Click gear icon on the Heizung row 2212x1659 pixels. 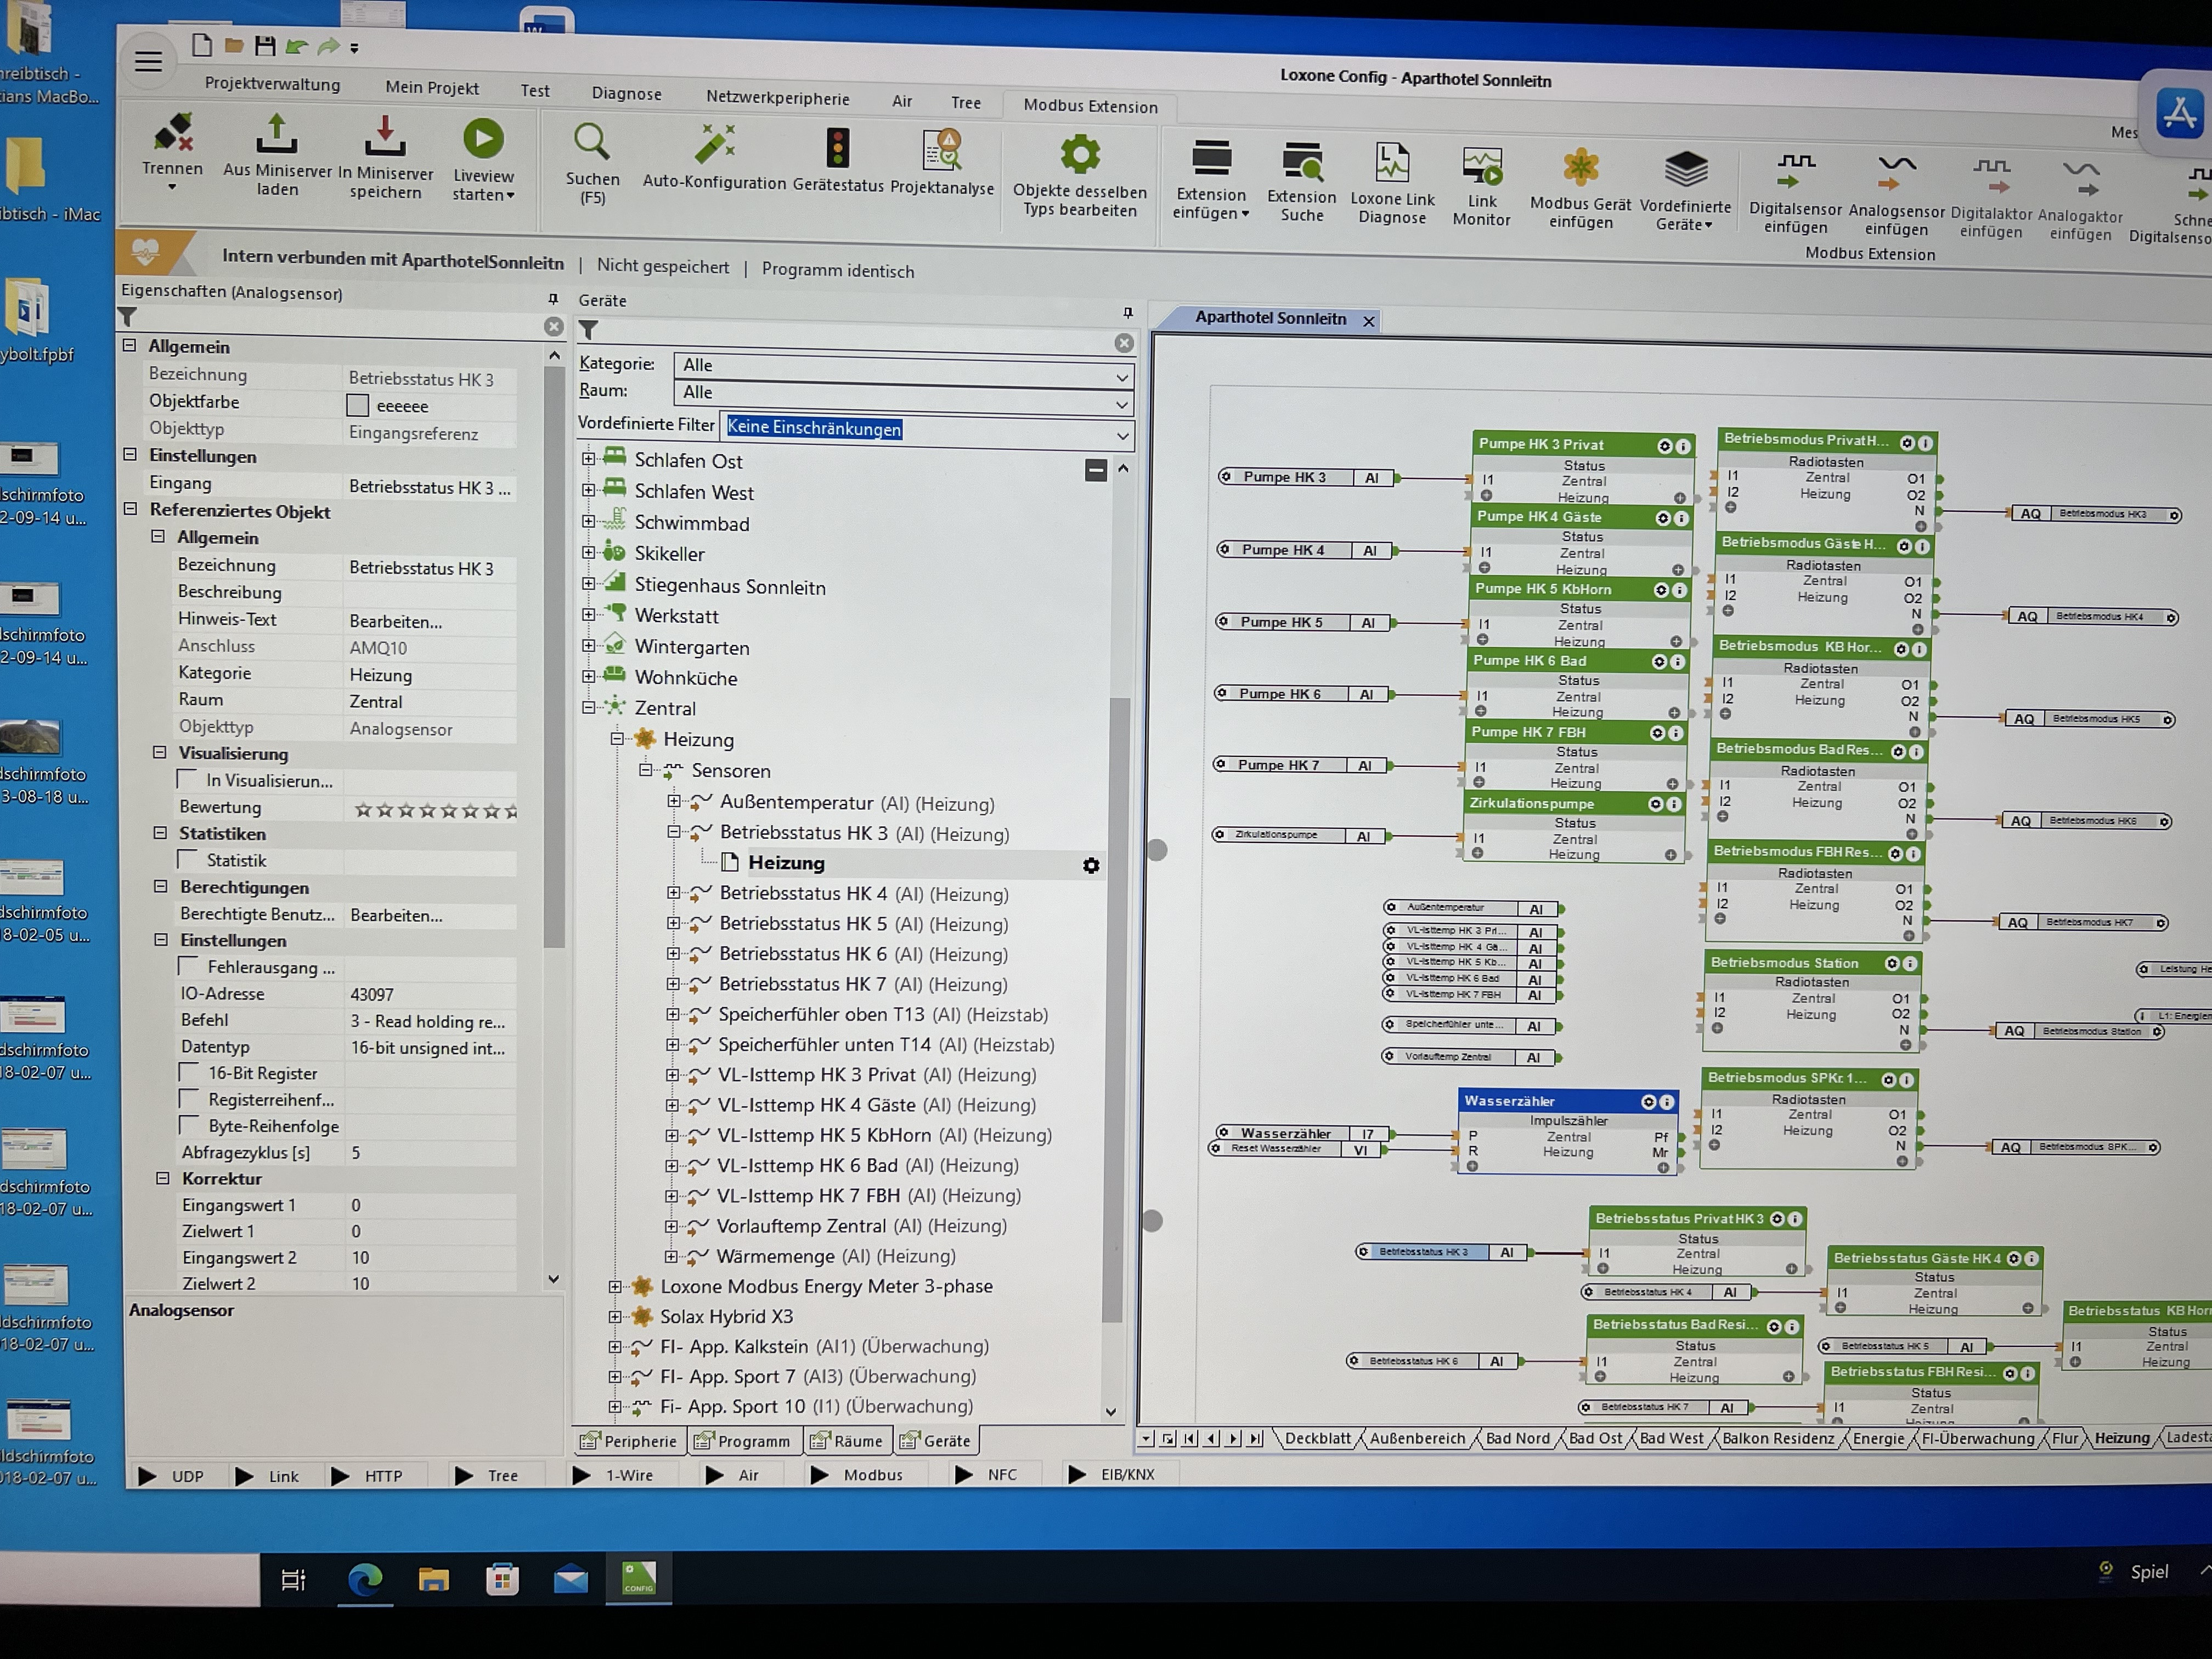(x=1091, y=866)
